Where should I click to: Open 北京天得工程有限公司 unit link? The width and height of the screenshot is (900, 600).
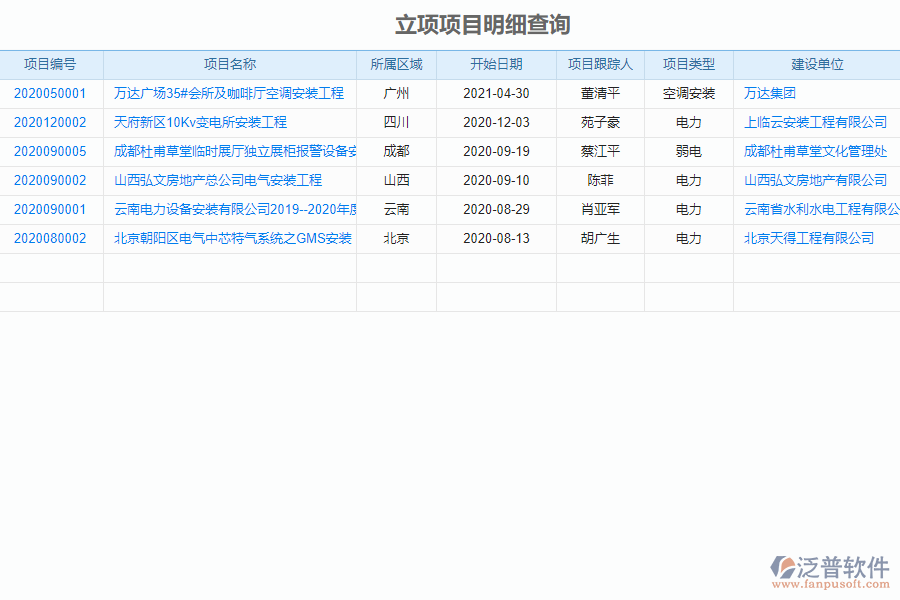pyautogui.click(x=806, y=238)
